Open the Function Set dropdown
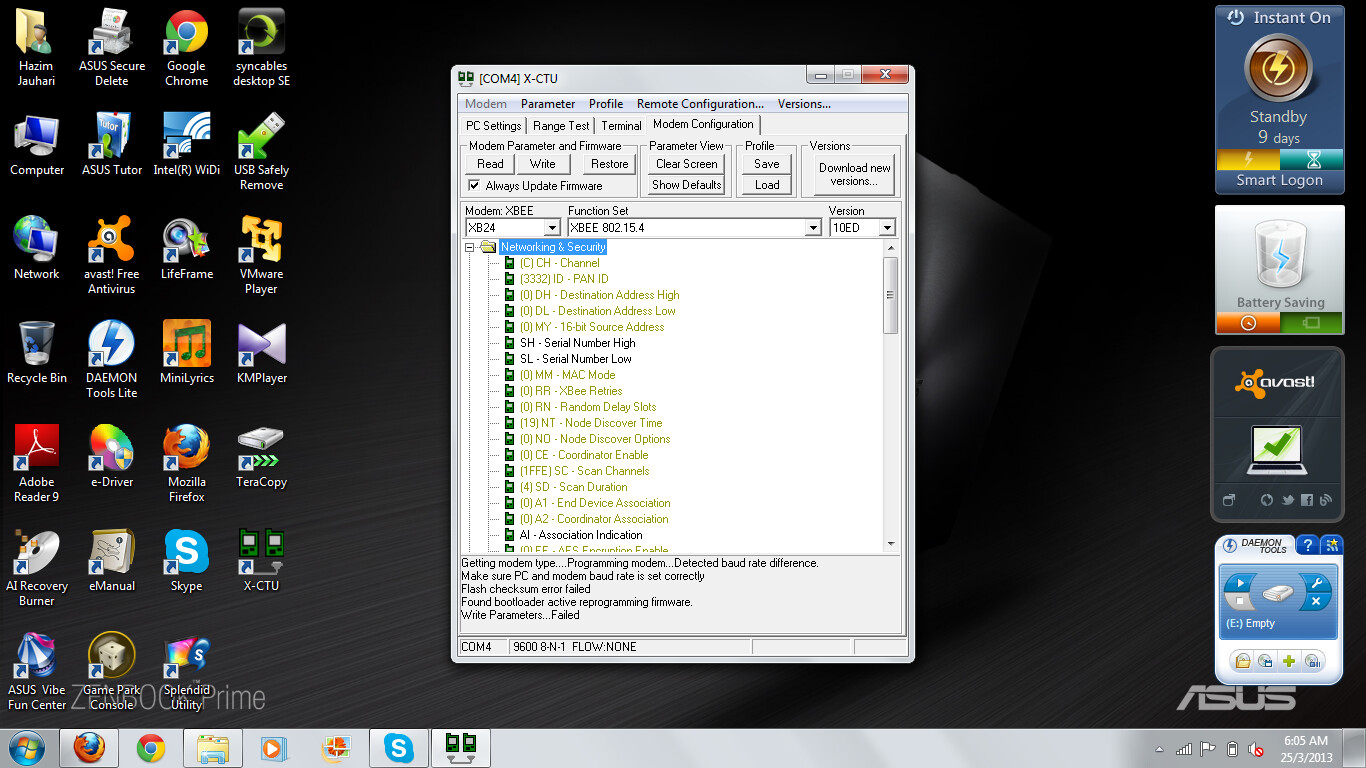This screenshot has height=768, width=1366. click(813, 227)
